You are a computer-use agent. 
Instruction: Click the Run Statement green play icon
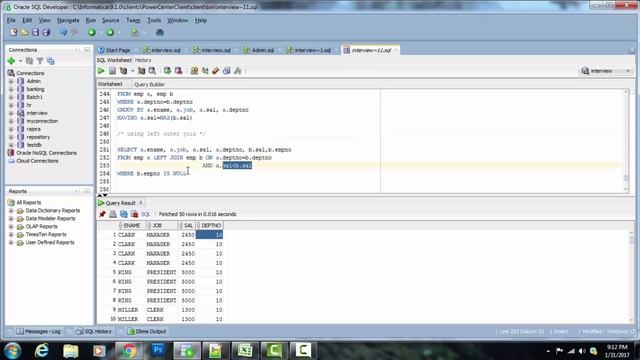pyautogui.click(x=101, y=71)
